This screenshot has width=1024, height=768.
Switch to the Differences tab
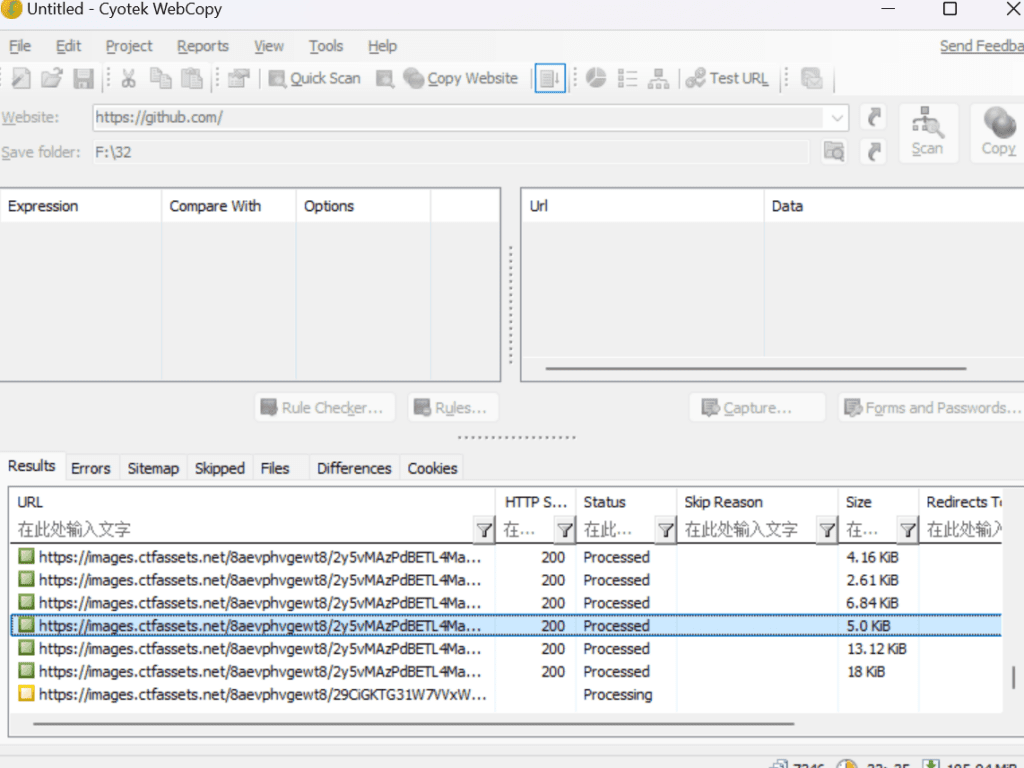pyautogui.click(x=354, y=468)
